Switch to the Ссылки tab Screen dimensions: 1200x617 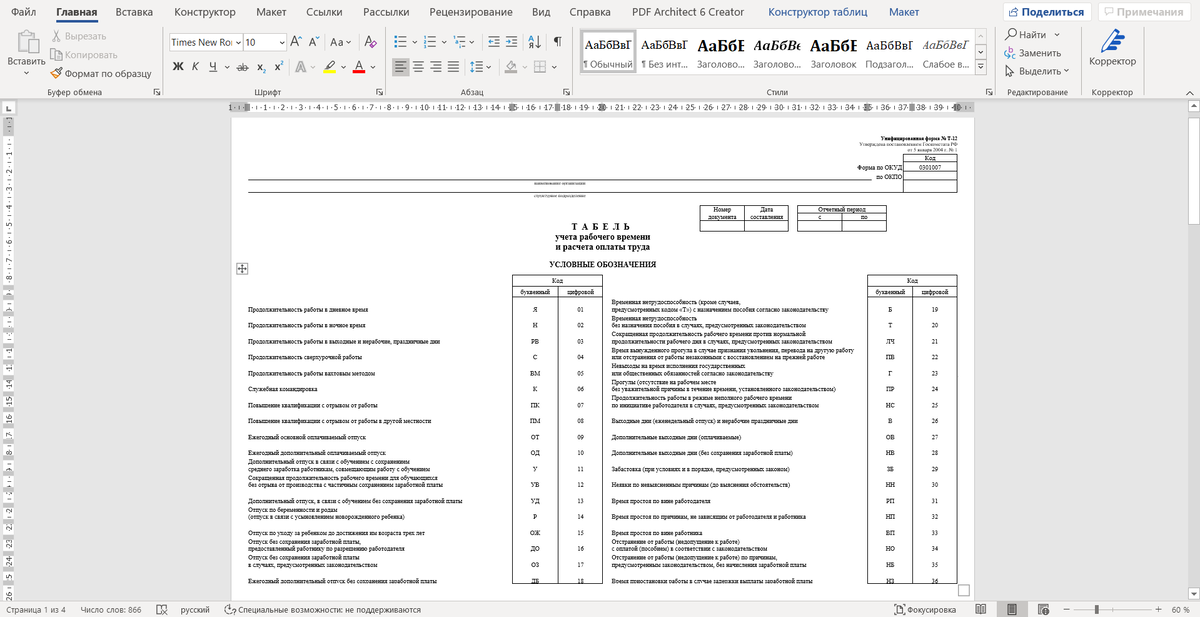324,12
